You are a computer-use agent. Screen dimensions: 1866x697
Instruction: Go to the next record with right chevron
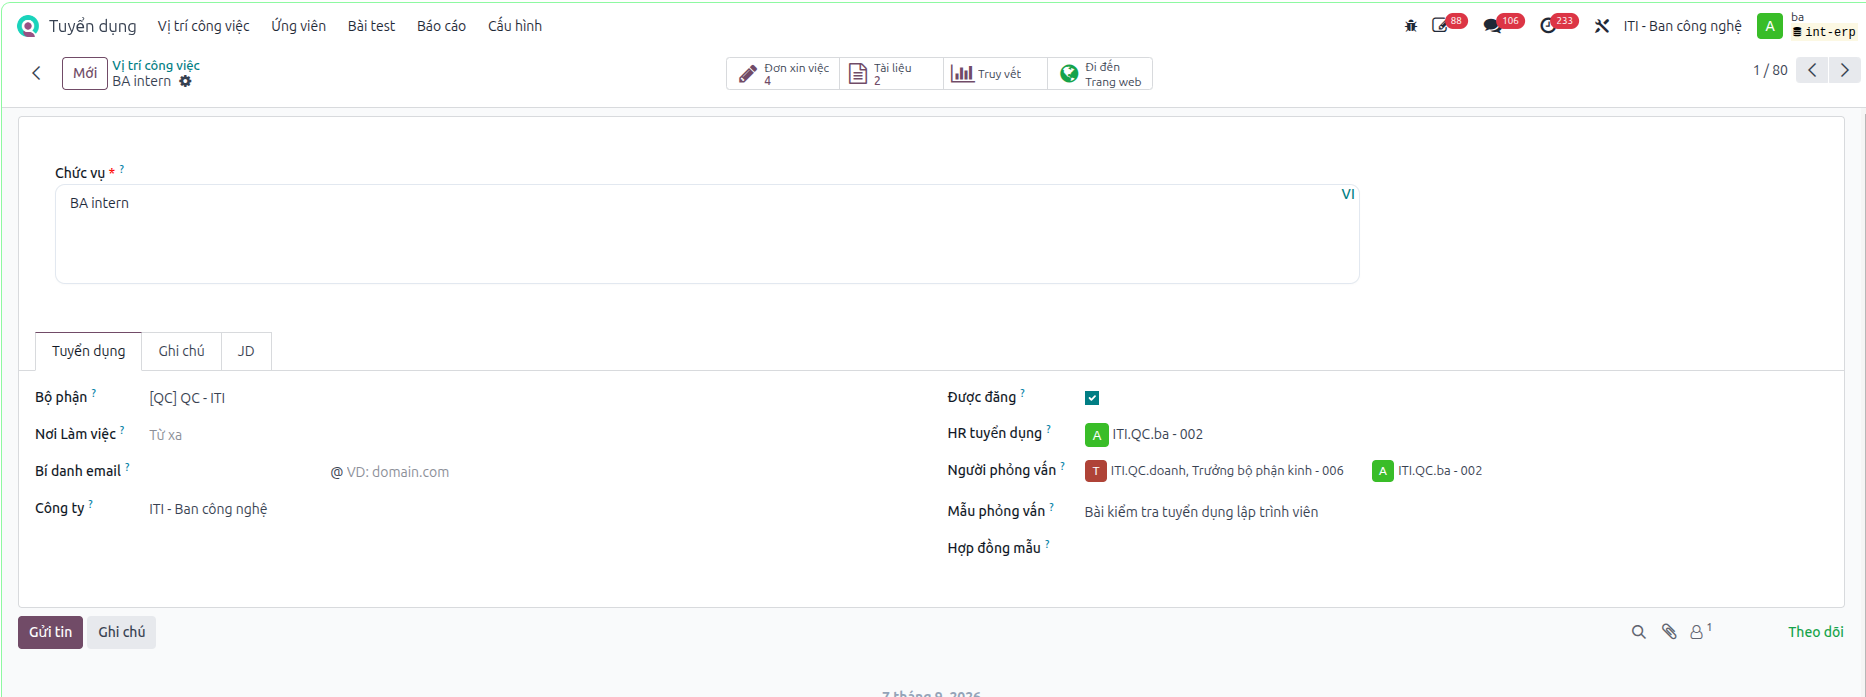1845,70
